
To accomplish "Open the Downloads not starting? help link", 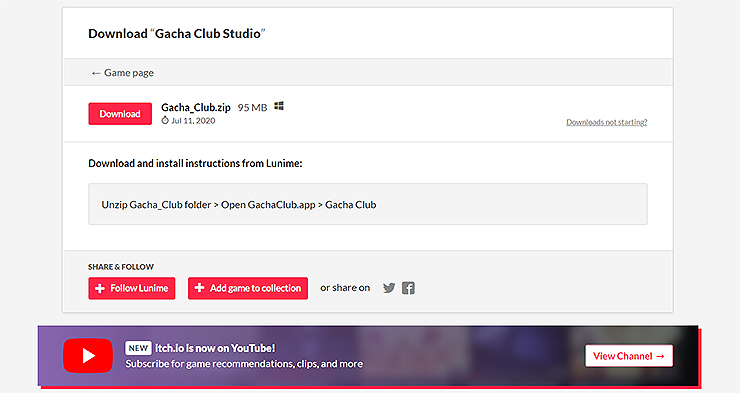I will 606,122.
